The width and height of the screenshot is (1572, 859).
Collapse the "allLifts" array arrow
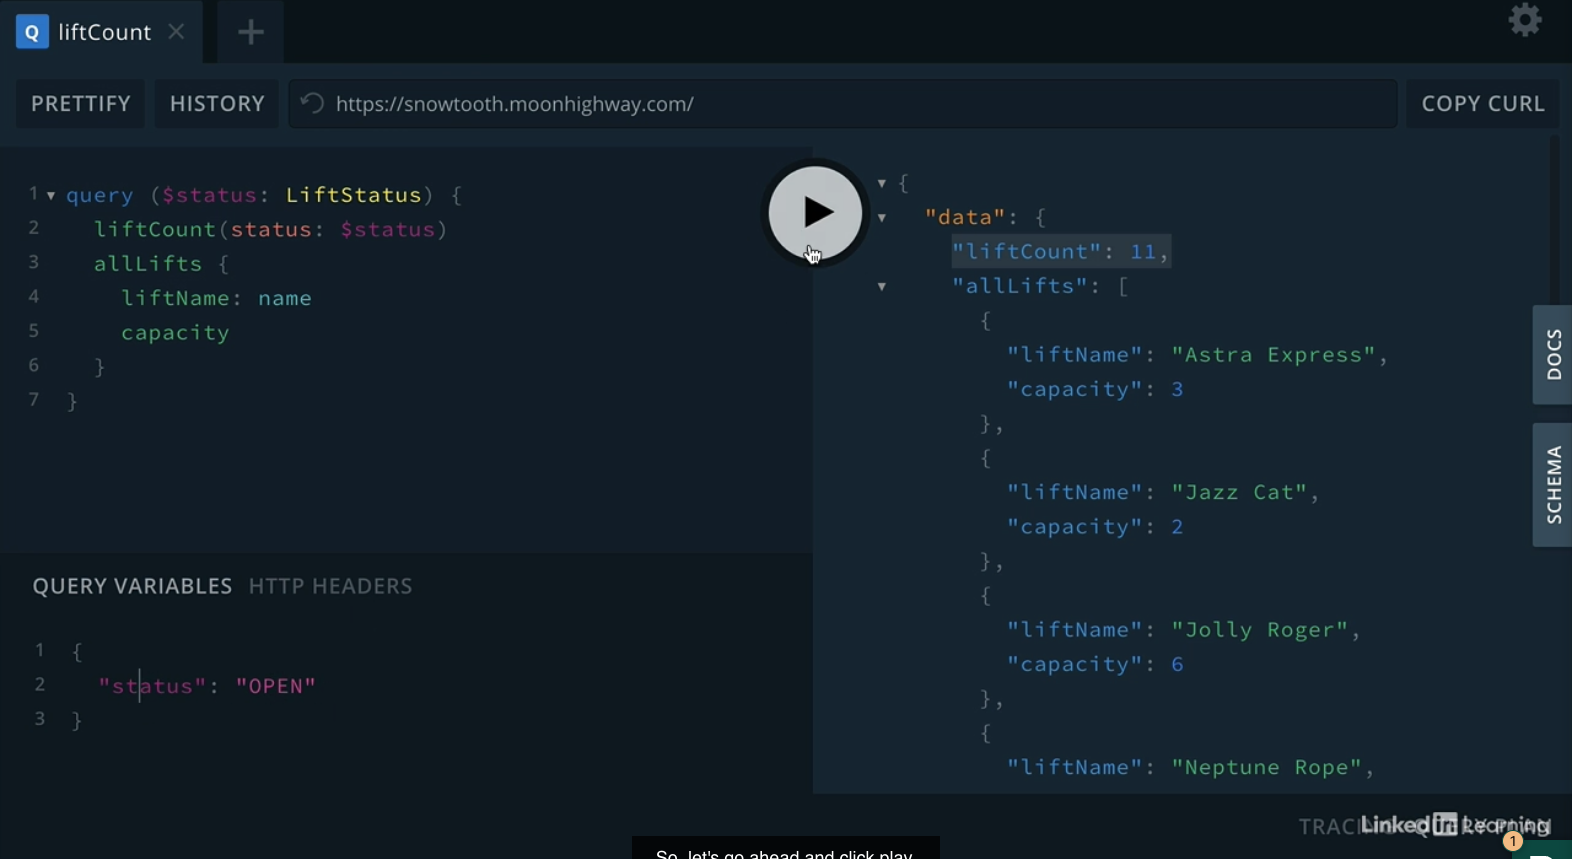(882, 287)
